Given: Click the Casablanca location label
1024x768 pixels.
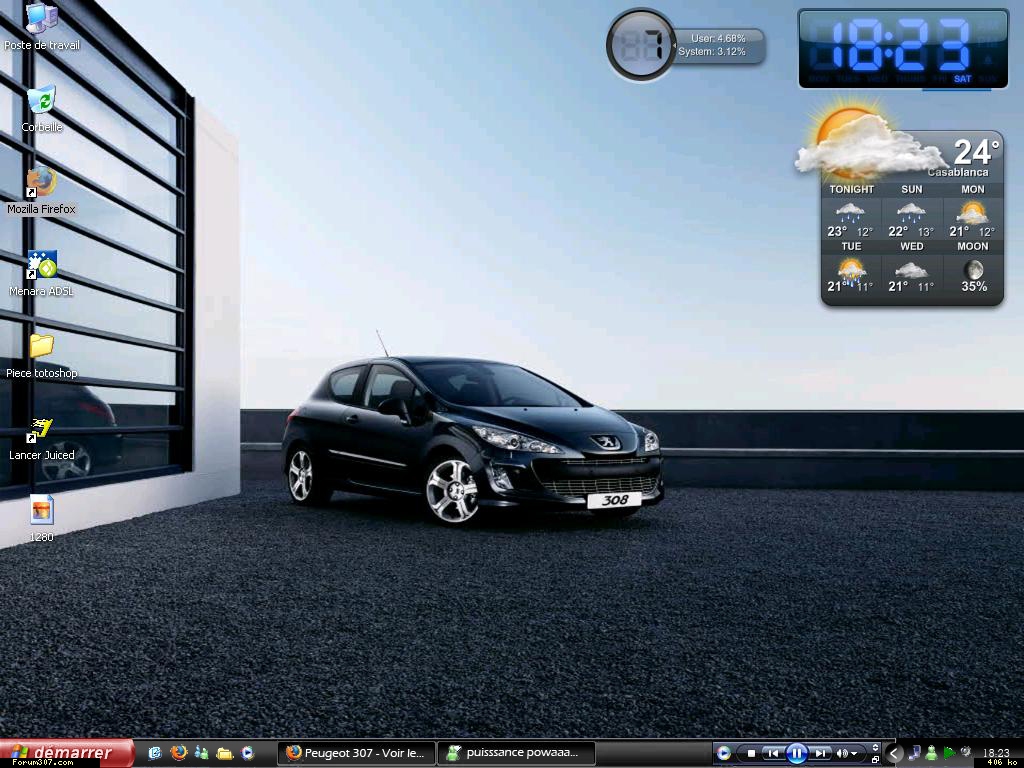Looking at the screenshot, I should (958, 172).
